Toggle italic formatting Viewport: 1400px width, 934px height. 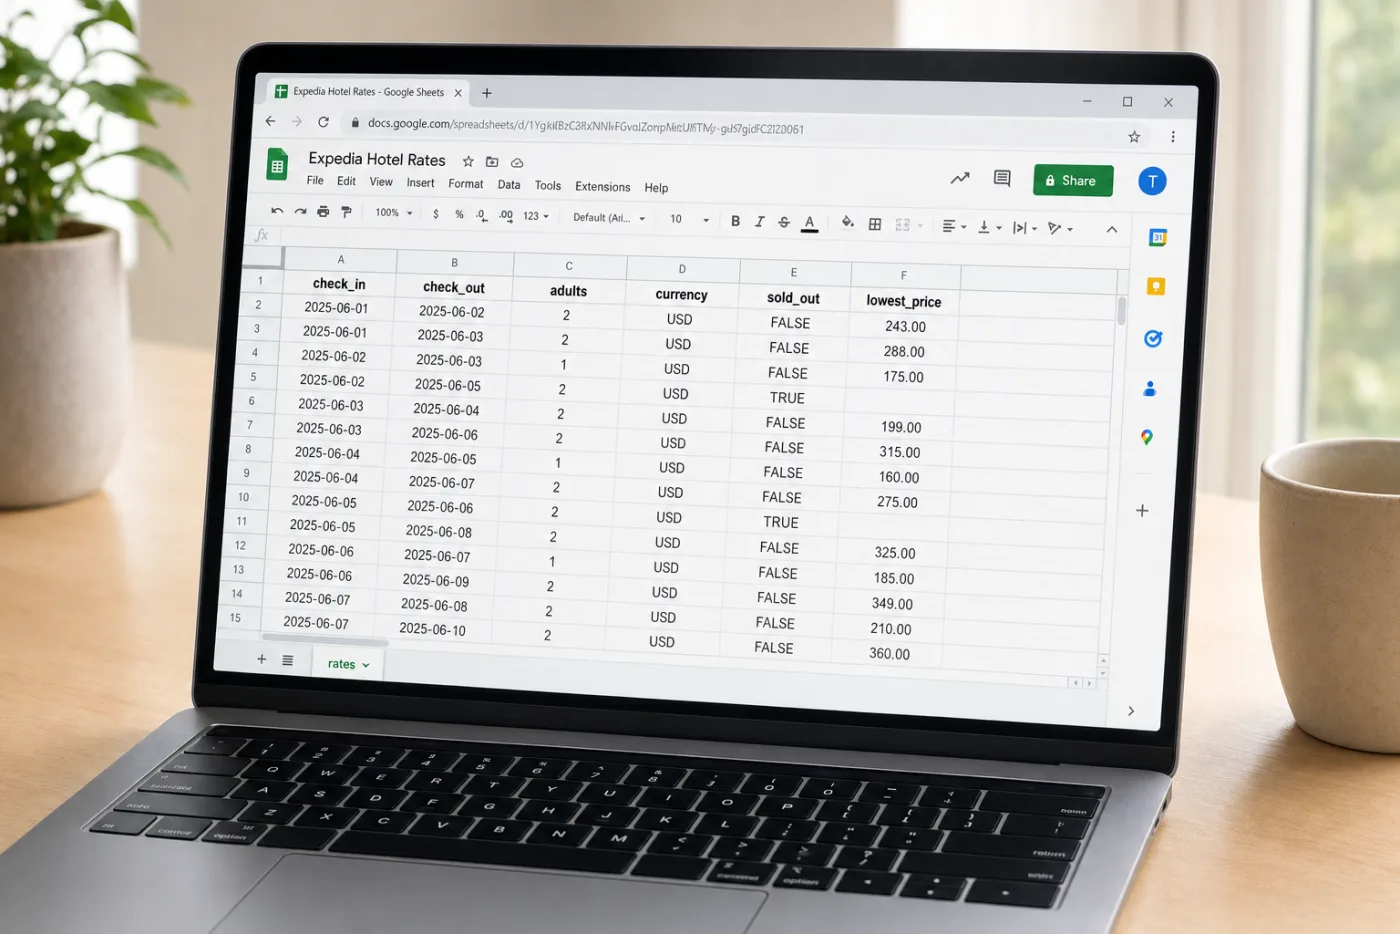(759, 221)
